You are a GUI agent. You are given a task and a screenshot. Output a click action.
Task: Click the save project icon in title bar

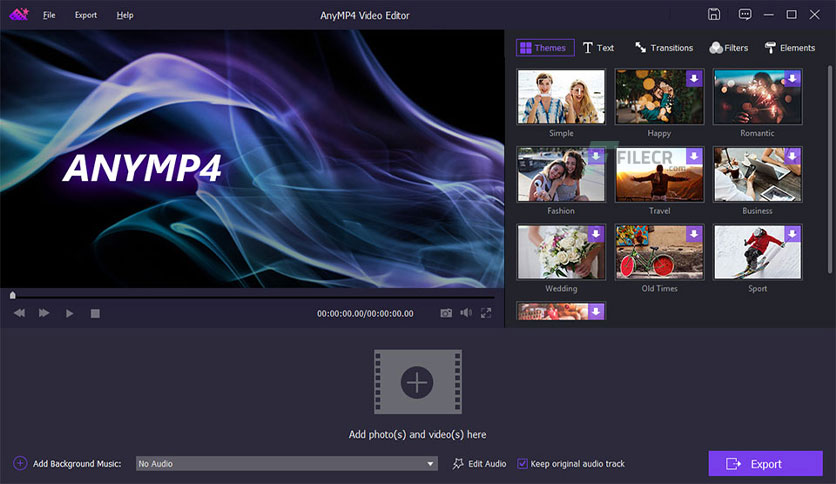(x=713, y=14)
